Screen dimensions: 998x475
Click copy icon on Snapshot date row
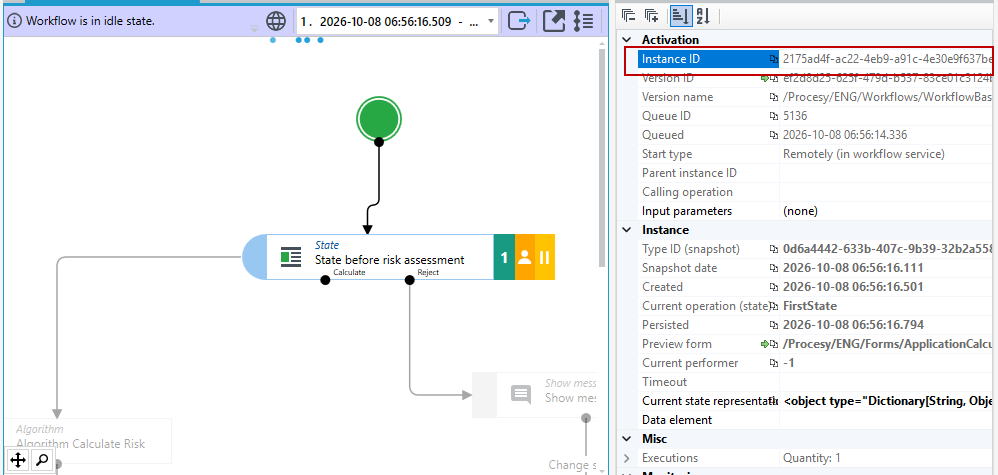click(774, 268)
